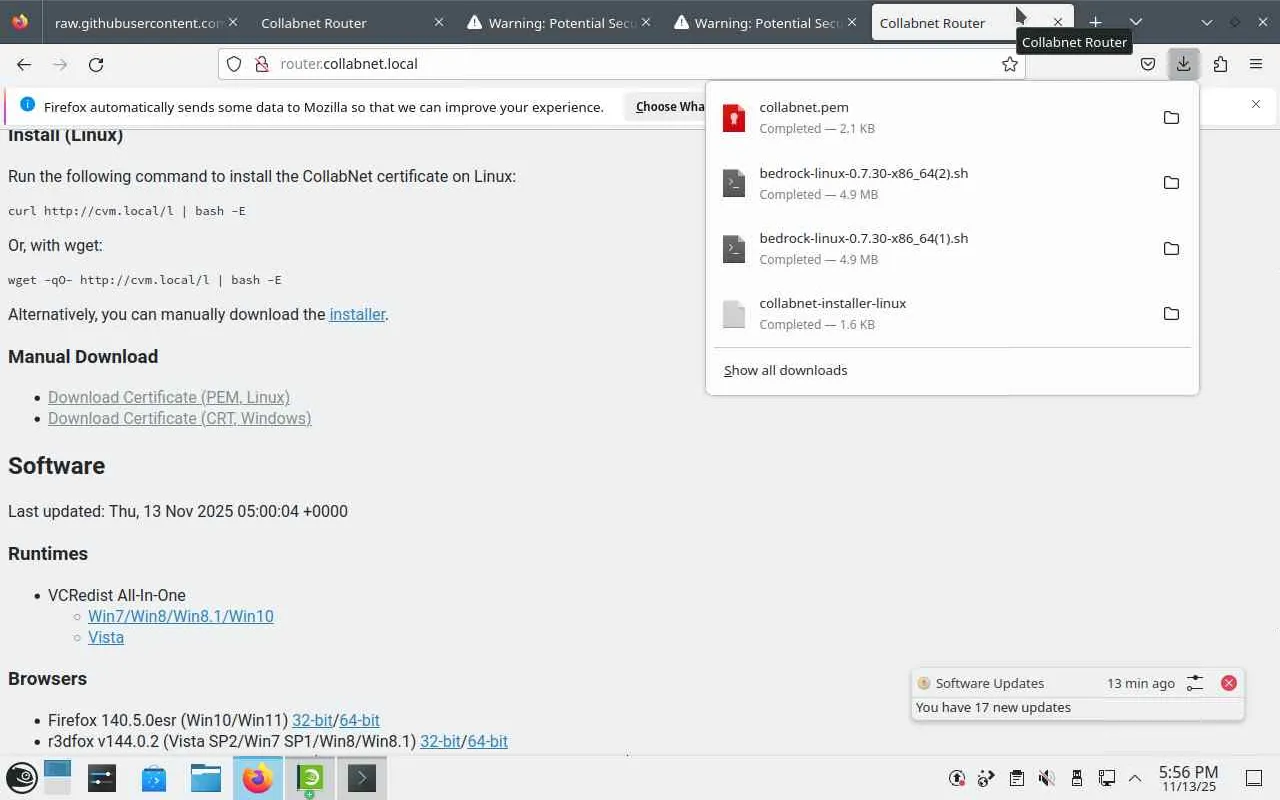This screenshot has width=1280, height=800.
Task: Open the Extensions puzzle-piece icon
Action: 1220,64
